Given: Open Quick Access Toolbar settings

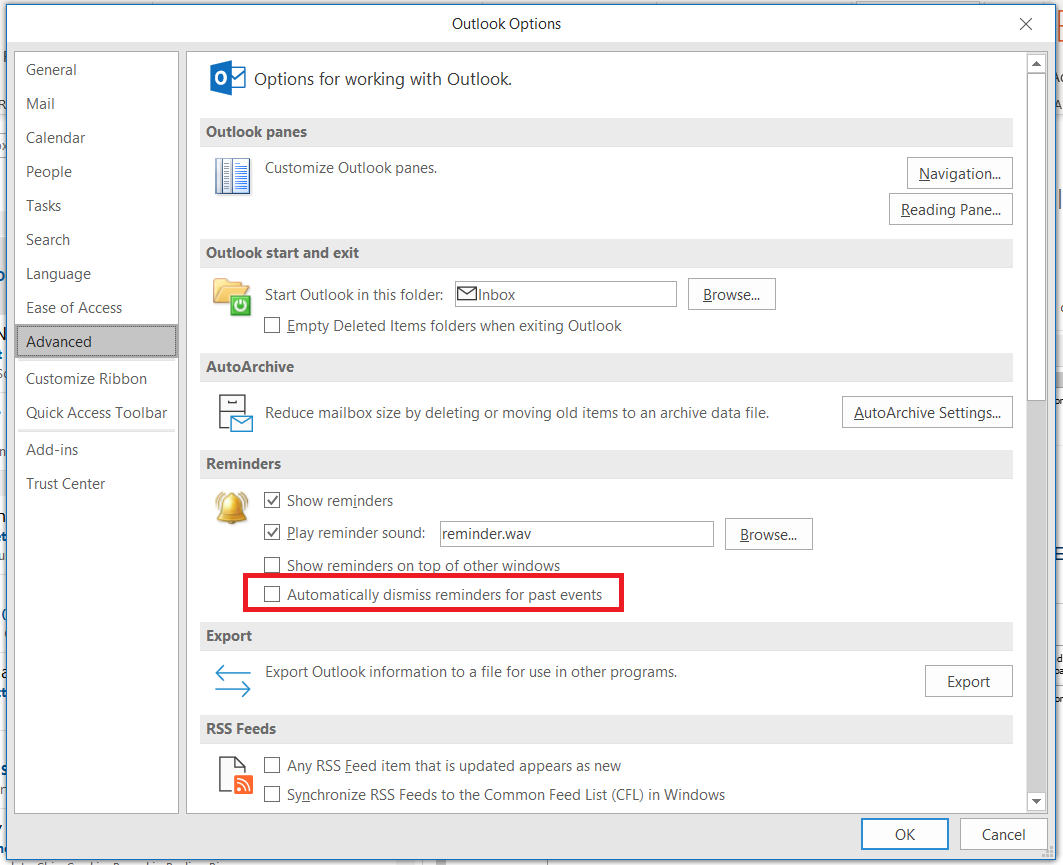Looking at the screenshot, I should tap(96, 412).
